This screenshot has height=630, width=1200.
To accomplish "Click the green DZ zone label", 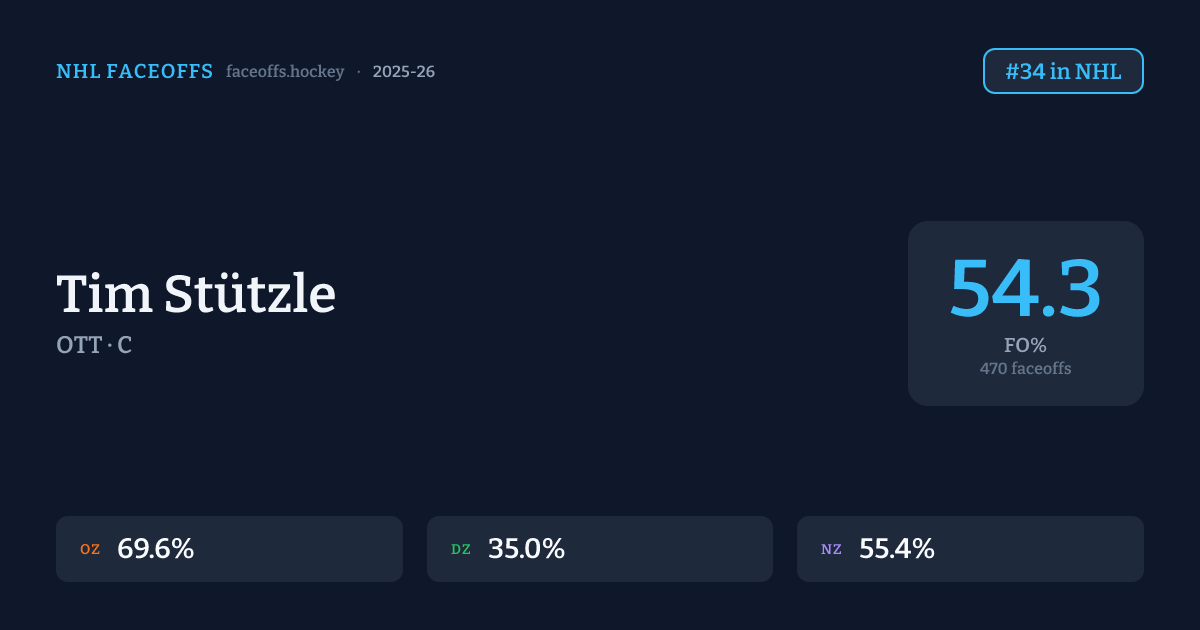I will tap(461, 549).
